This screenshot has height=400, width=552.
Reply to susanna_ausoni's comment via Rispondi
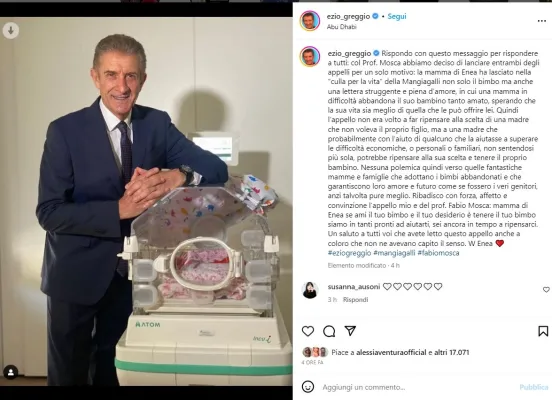click(355, 300)
